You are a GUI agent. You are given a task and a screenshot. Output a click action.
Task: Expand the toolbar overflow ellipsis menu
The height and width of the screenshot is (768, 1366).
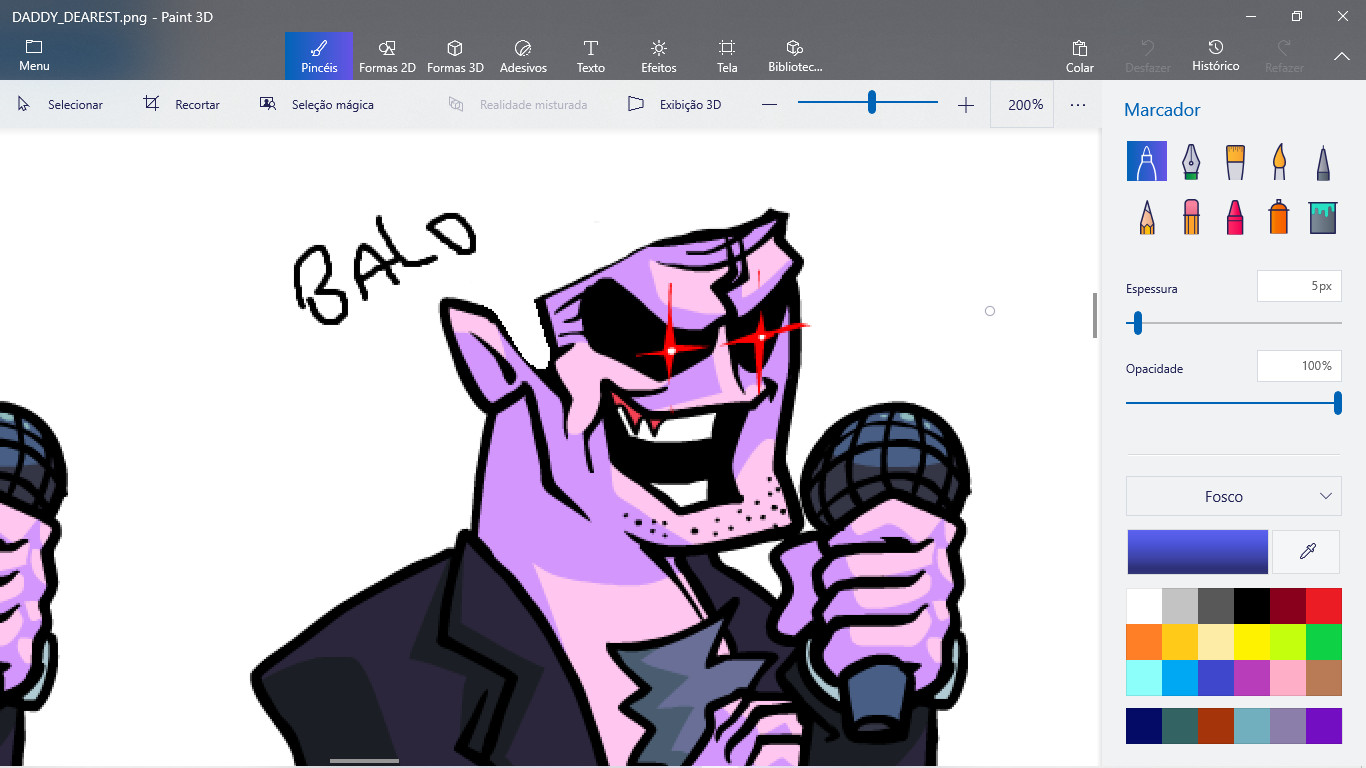click(x=1077, y=104)
